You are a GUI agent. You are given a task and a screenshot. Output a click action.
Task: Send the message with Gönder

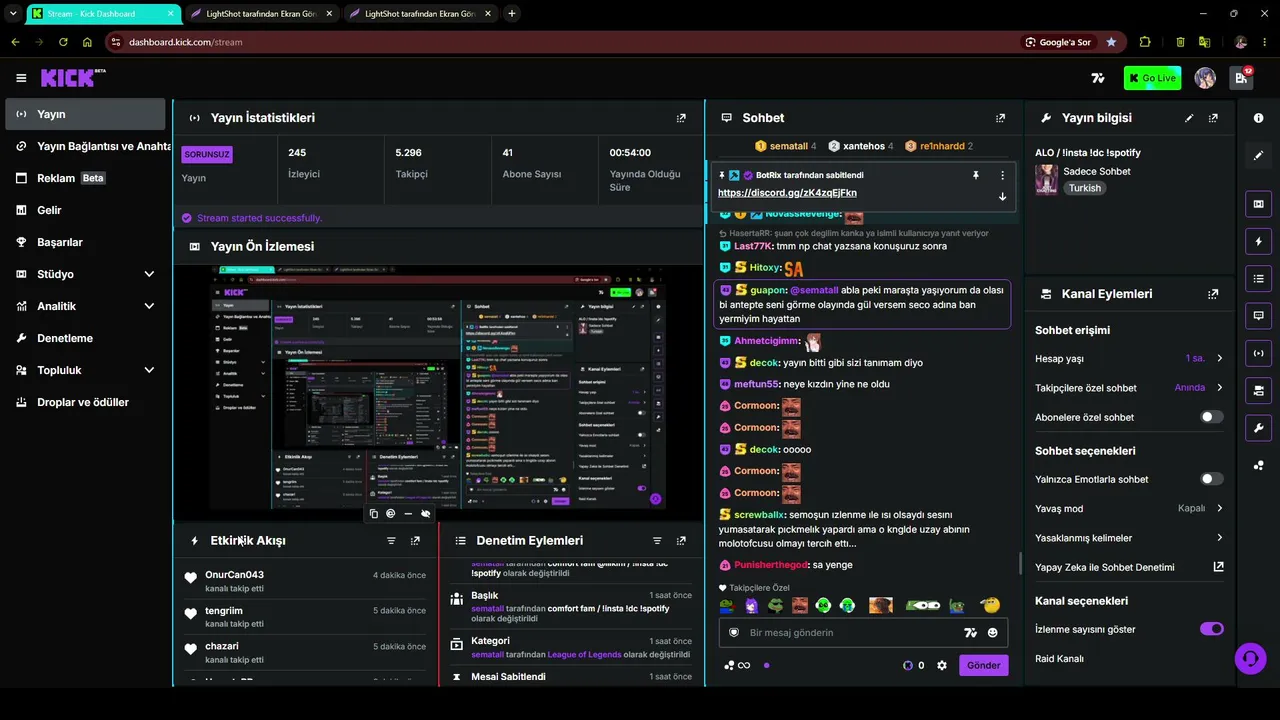984,665
